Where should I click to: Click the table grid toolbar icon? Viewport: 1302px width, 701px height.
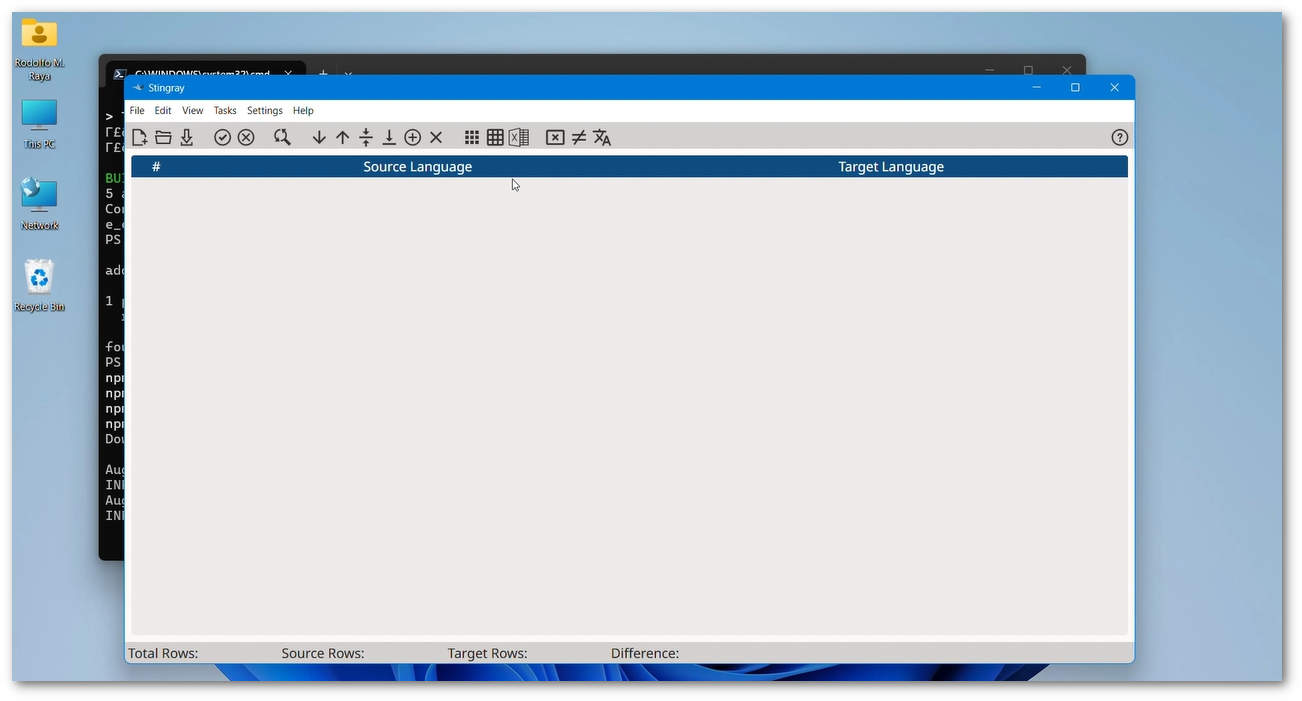495,138
